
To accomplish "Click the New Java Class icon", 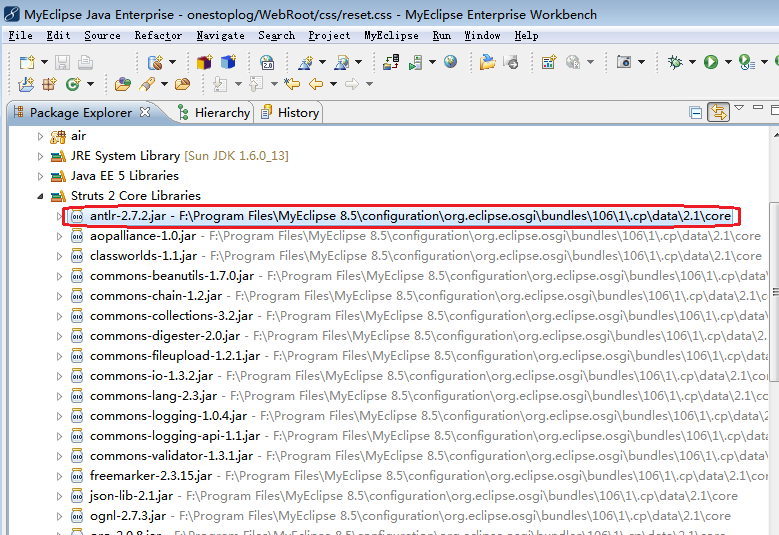I will [73, 84].
